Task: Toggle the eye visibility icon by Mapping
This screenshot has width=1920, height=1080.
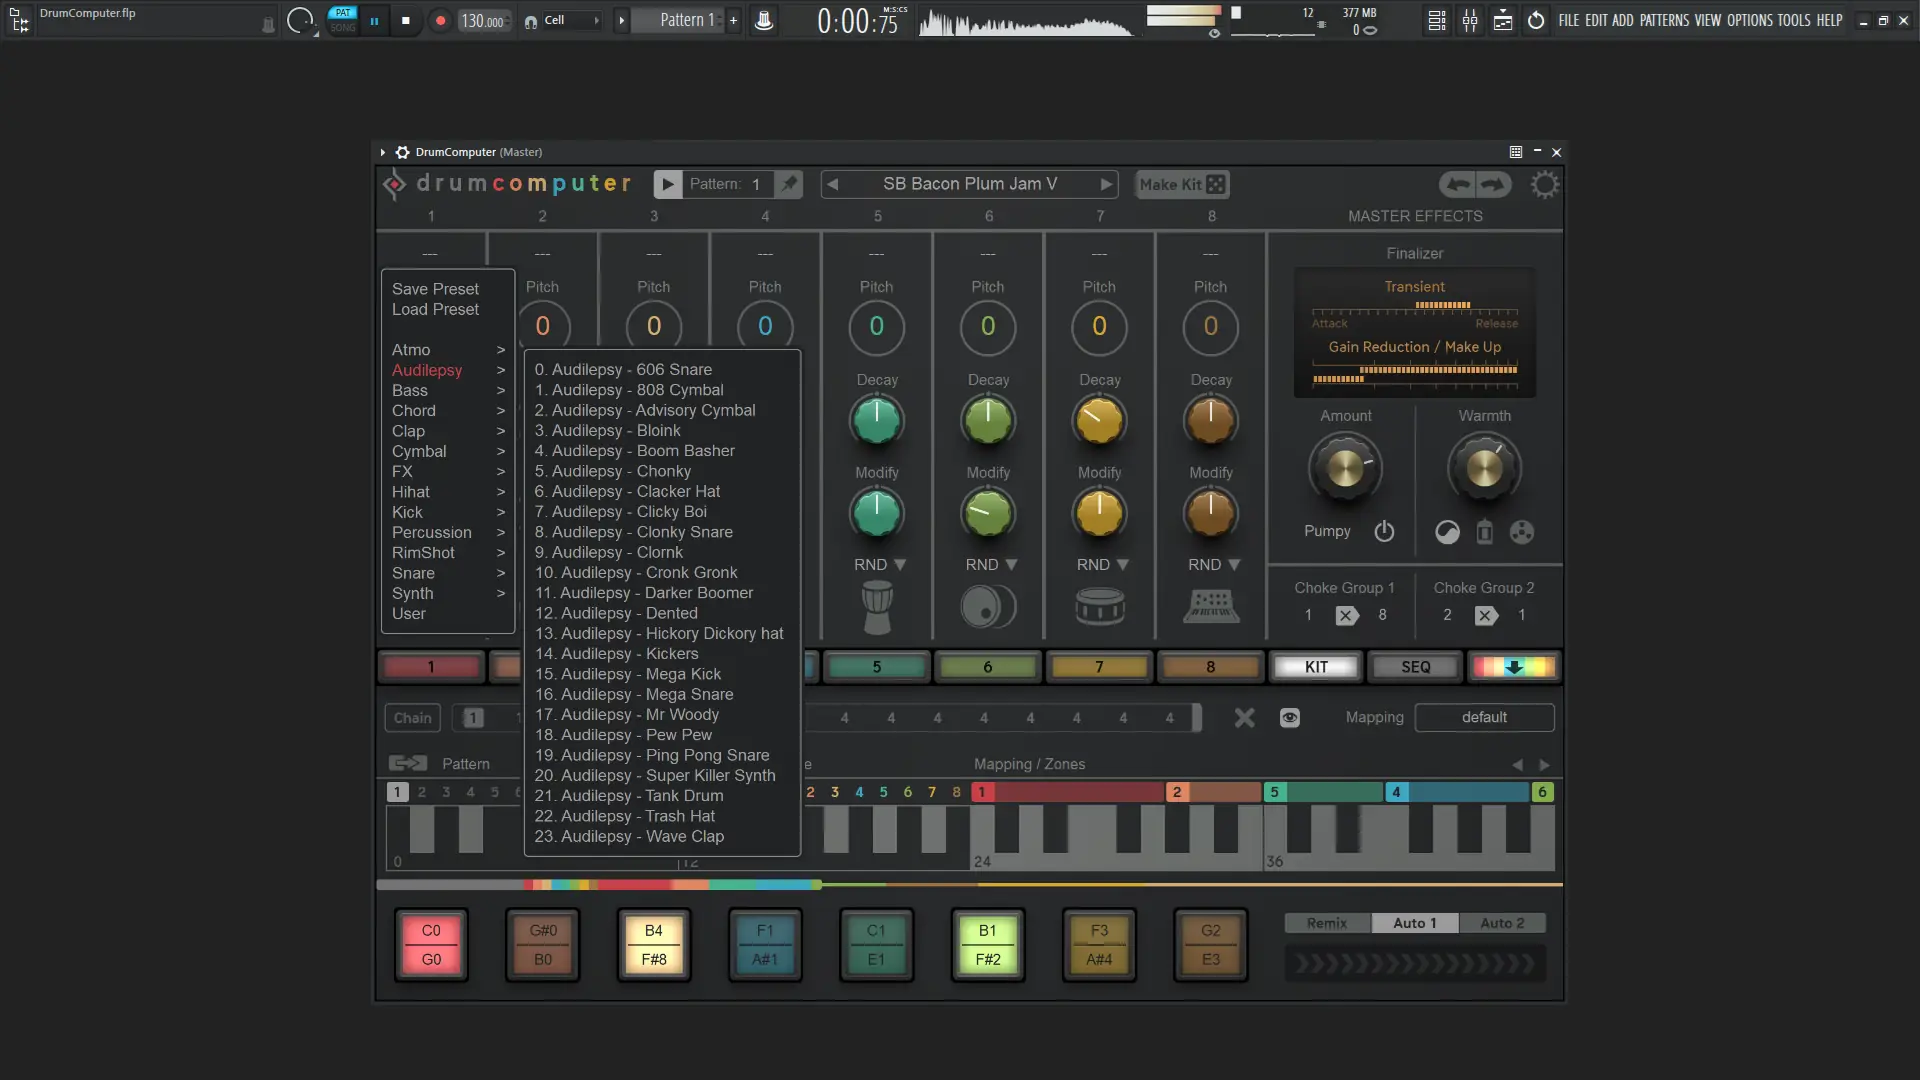Action: click(1290, 717)
